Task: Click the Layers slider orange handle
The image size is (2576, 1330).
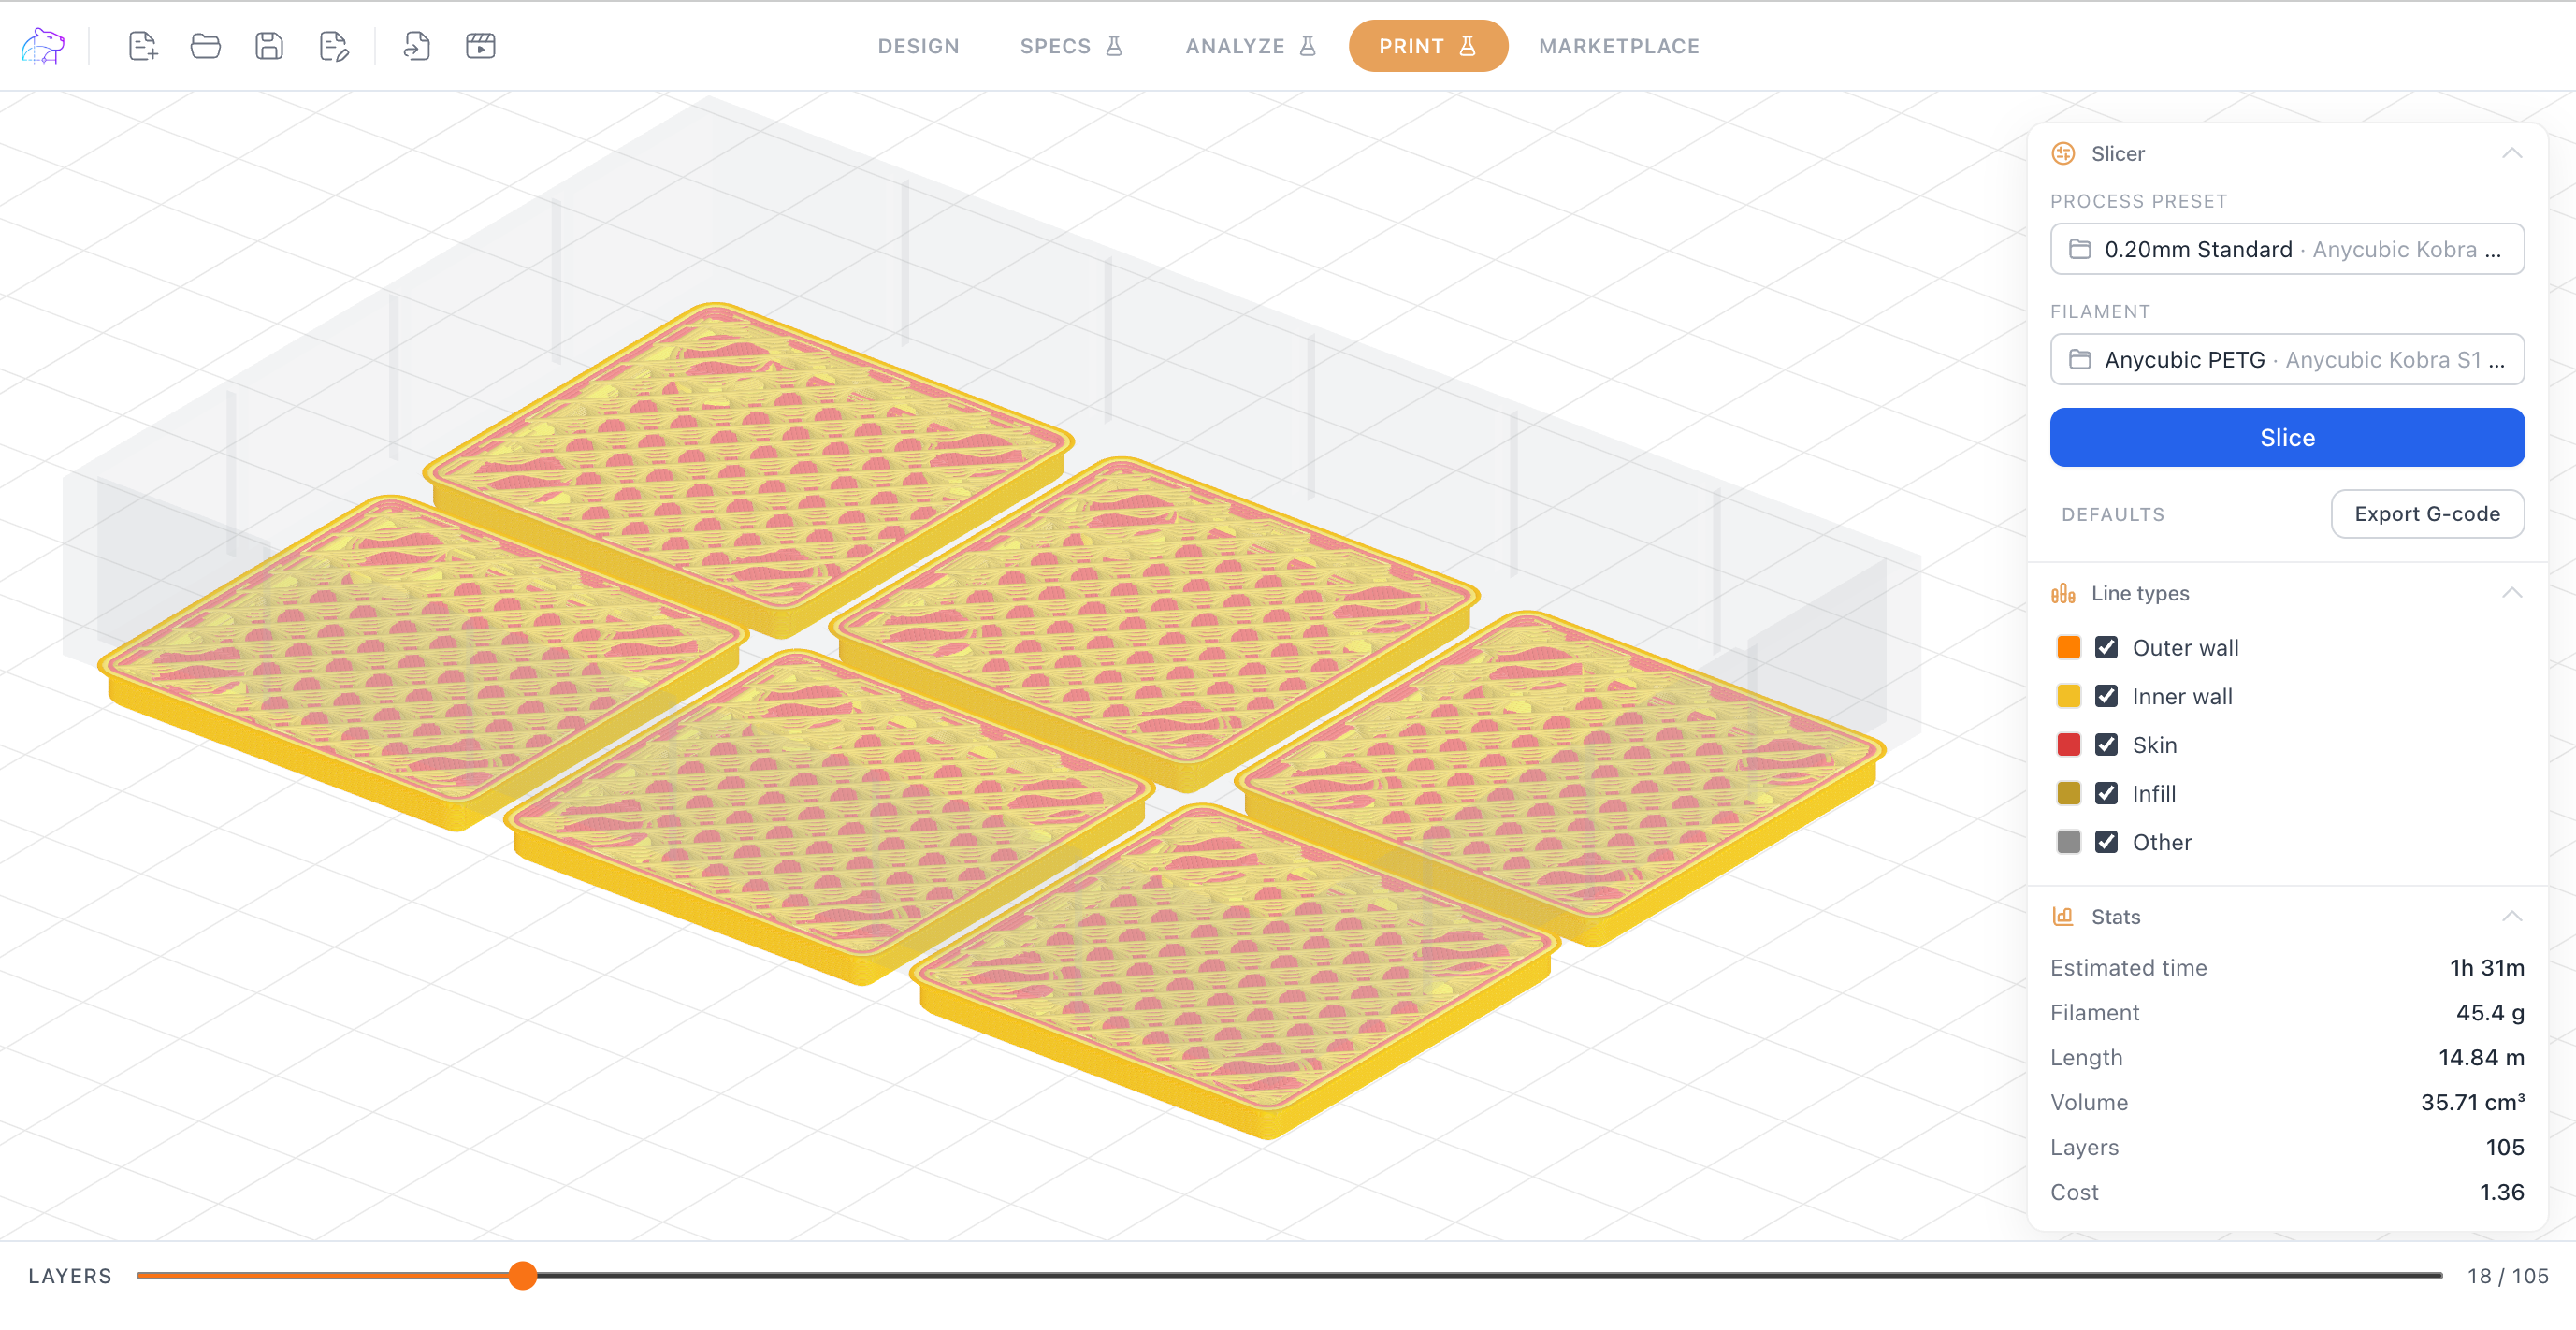Action: [522, 1275]
